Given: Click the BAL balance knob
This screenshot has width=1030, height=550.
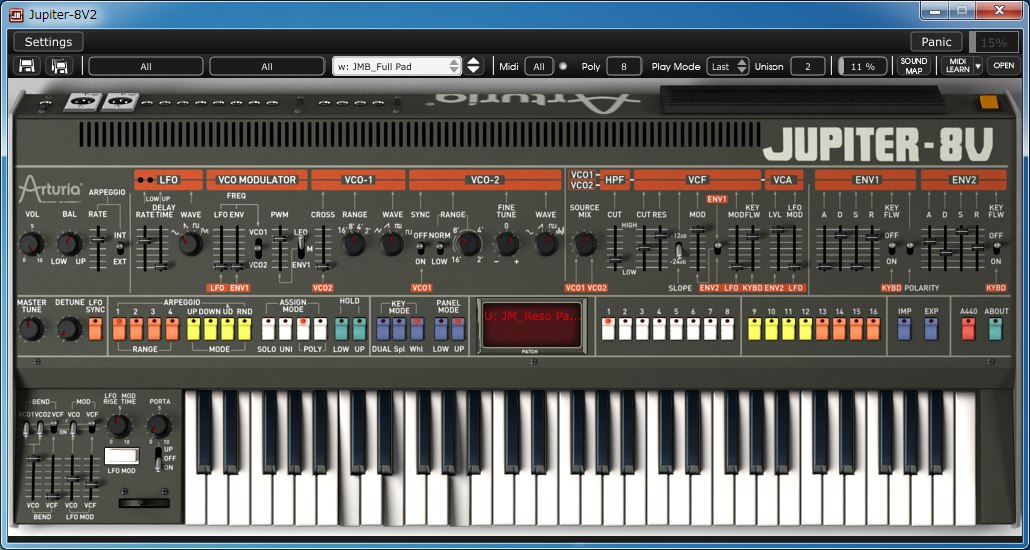Looking at the screenshot, I should click(x=70, y=244).
